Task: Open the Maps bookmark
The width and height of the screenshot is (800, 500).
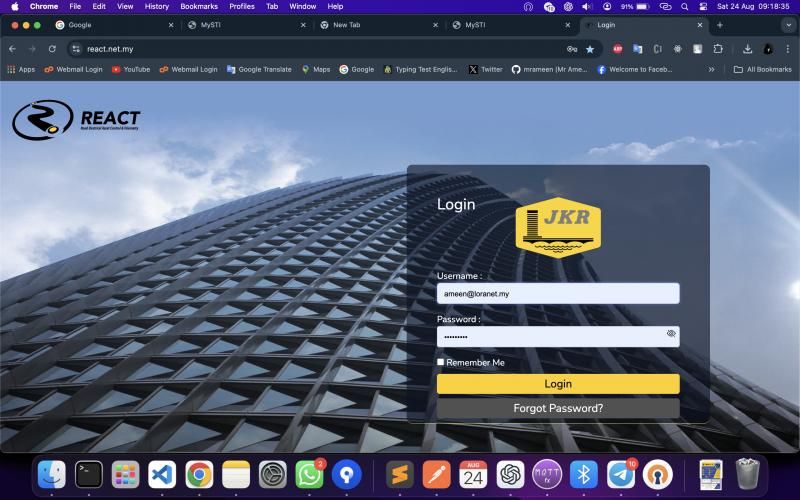Action: point(316,69)
